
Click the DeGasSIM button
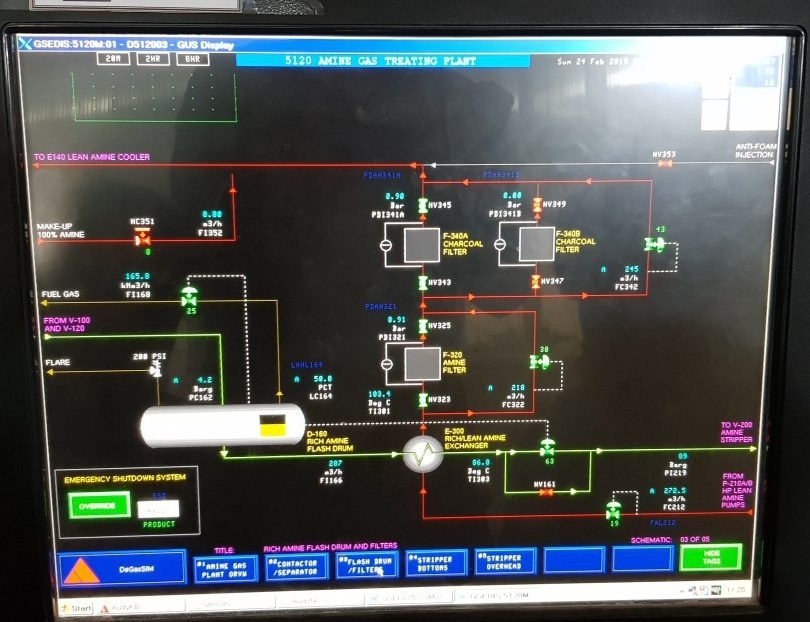coord(123,568)
